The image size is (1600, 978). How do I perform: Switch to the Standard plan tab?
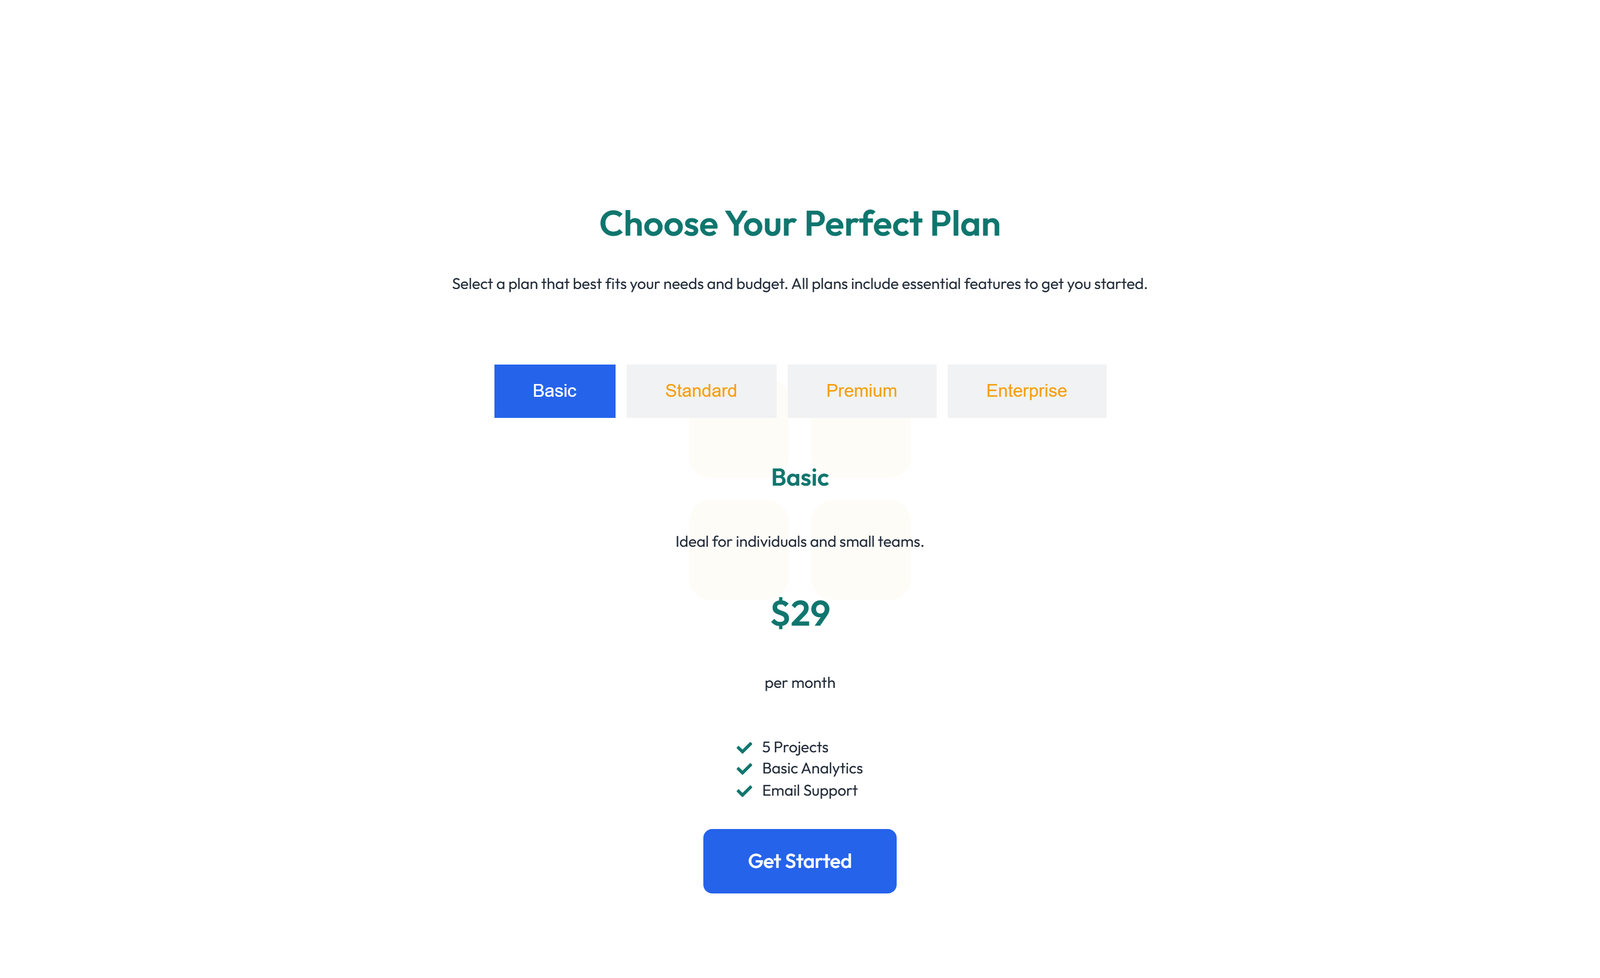[x=700, y=390]
